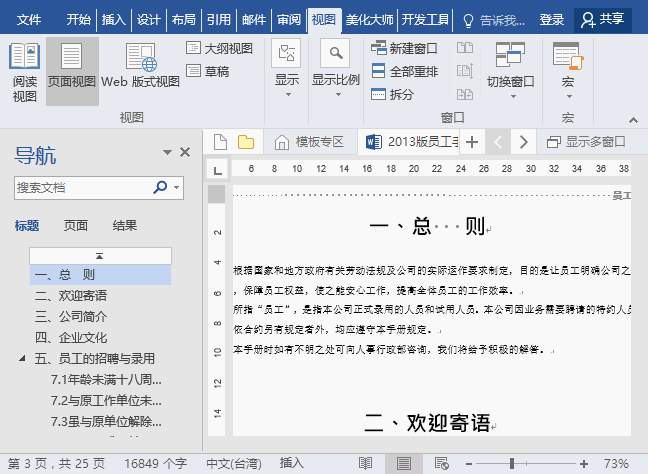The height and width of the screenshot is (474, 648).
Task: Click the search magnifier in navigation pane
Action: pos(160,187)
